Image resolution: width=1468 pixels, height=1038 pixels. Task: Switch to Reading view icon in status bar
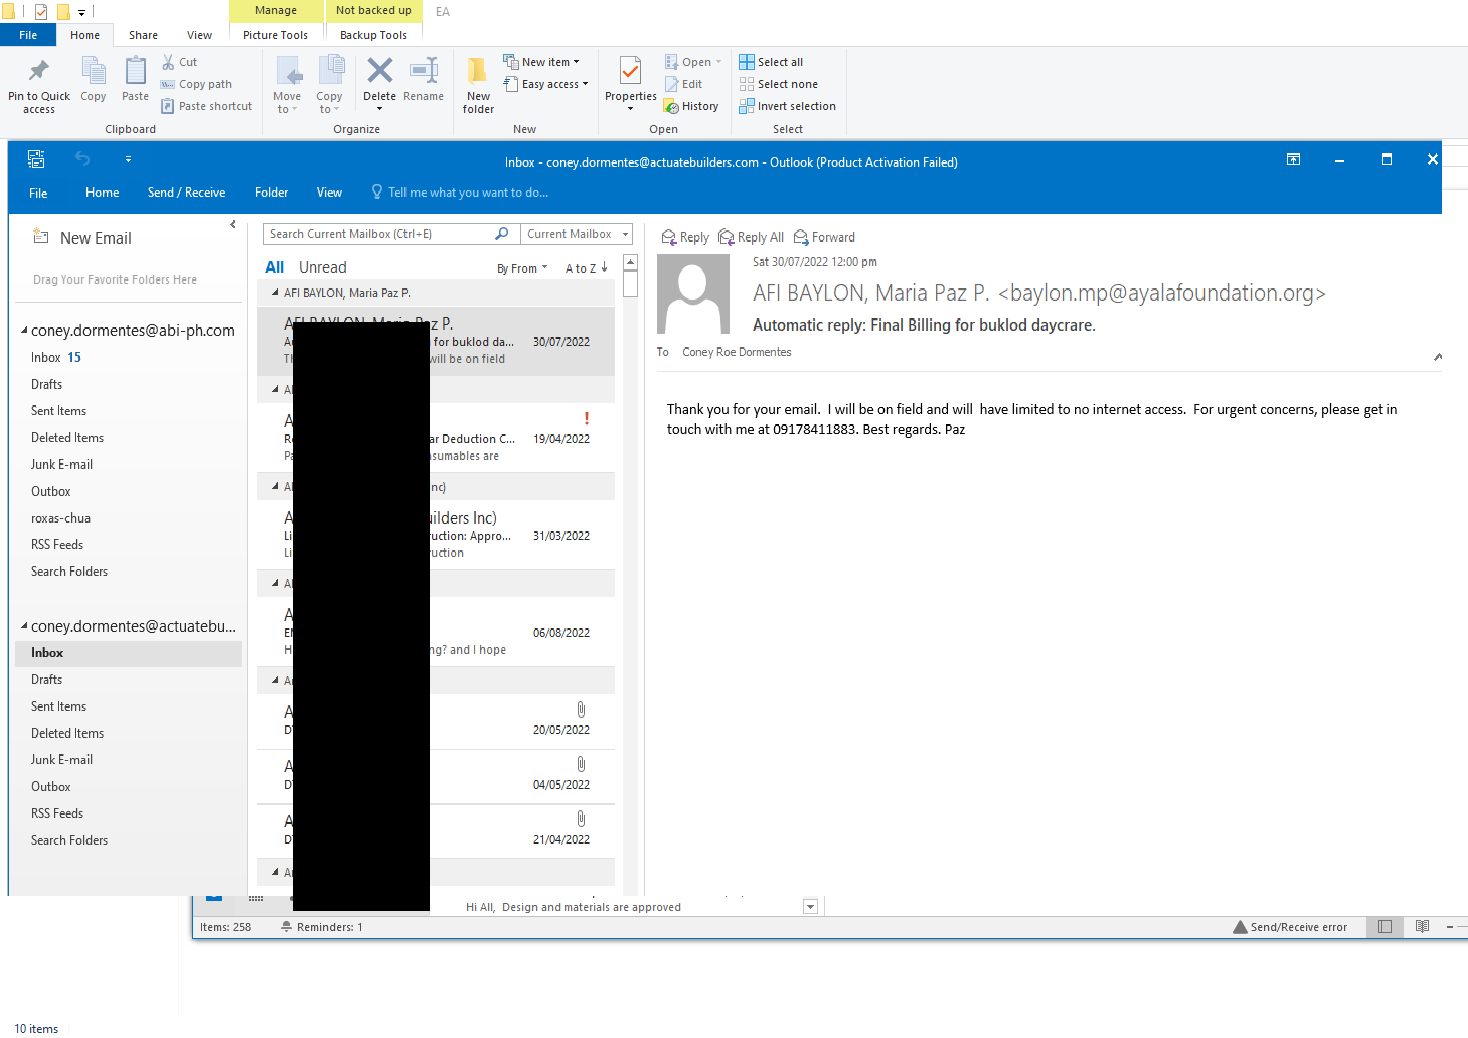point(1422,927)
